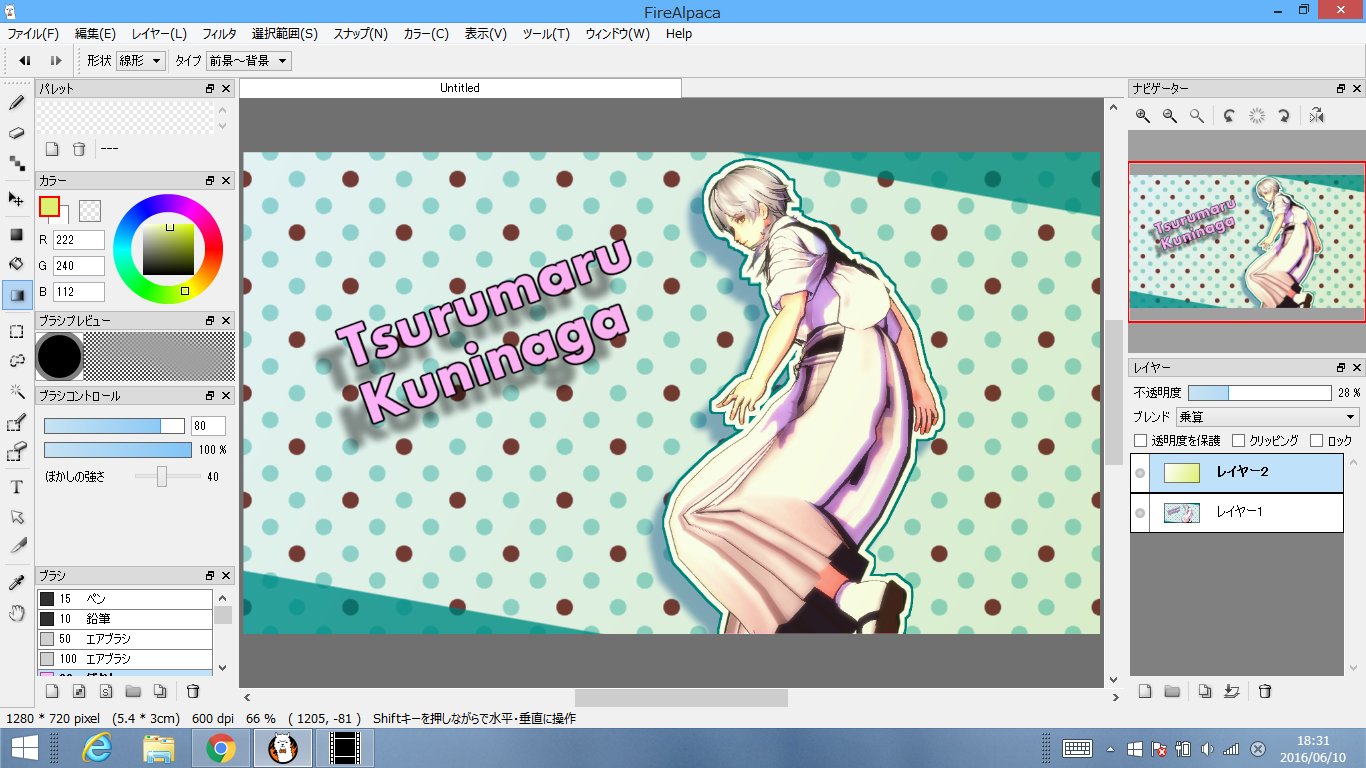
Task: Float the カラー panel
Action: click(x=210, y=181)
